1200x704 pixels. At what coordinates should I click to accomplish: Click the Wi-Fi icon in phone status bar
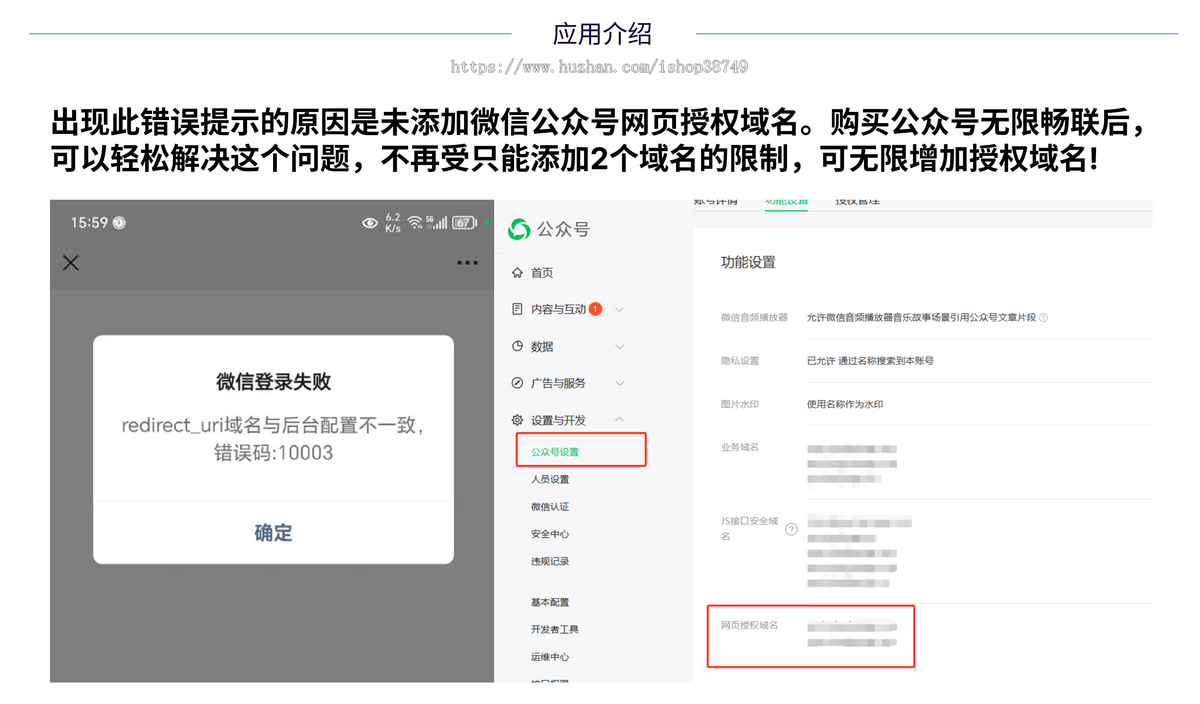click(x=414, y=223)
